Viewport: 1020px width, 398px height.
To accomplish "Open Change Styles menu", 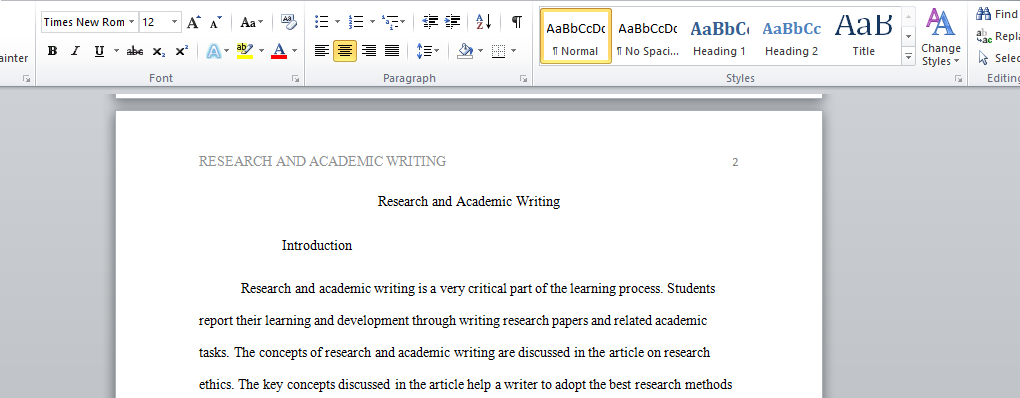I will [x=941, y=38].
